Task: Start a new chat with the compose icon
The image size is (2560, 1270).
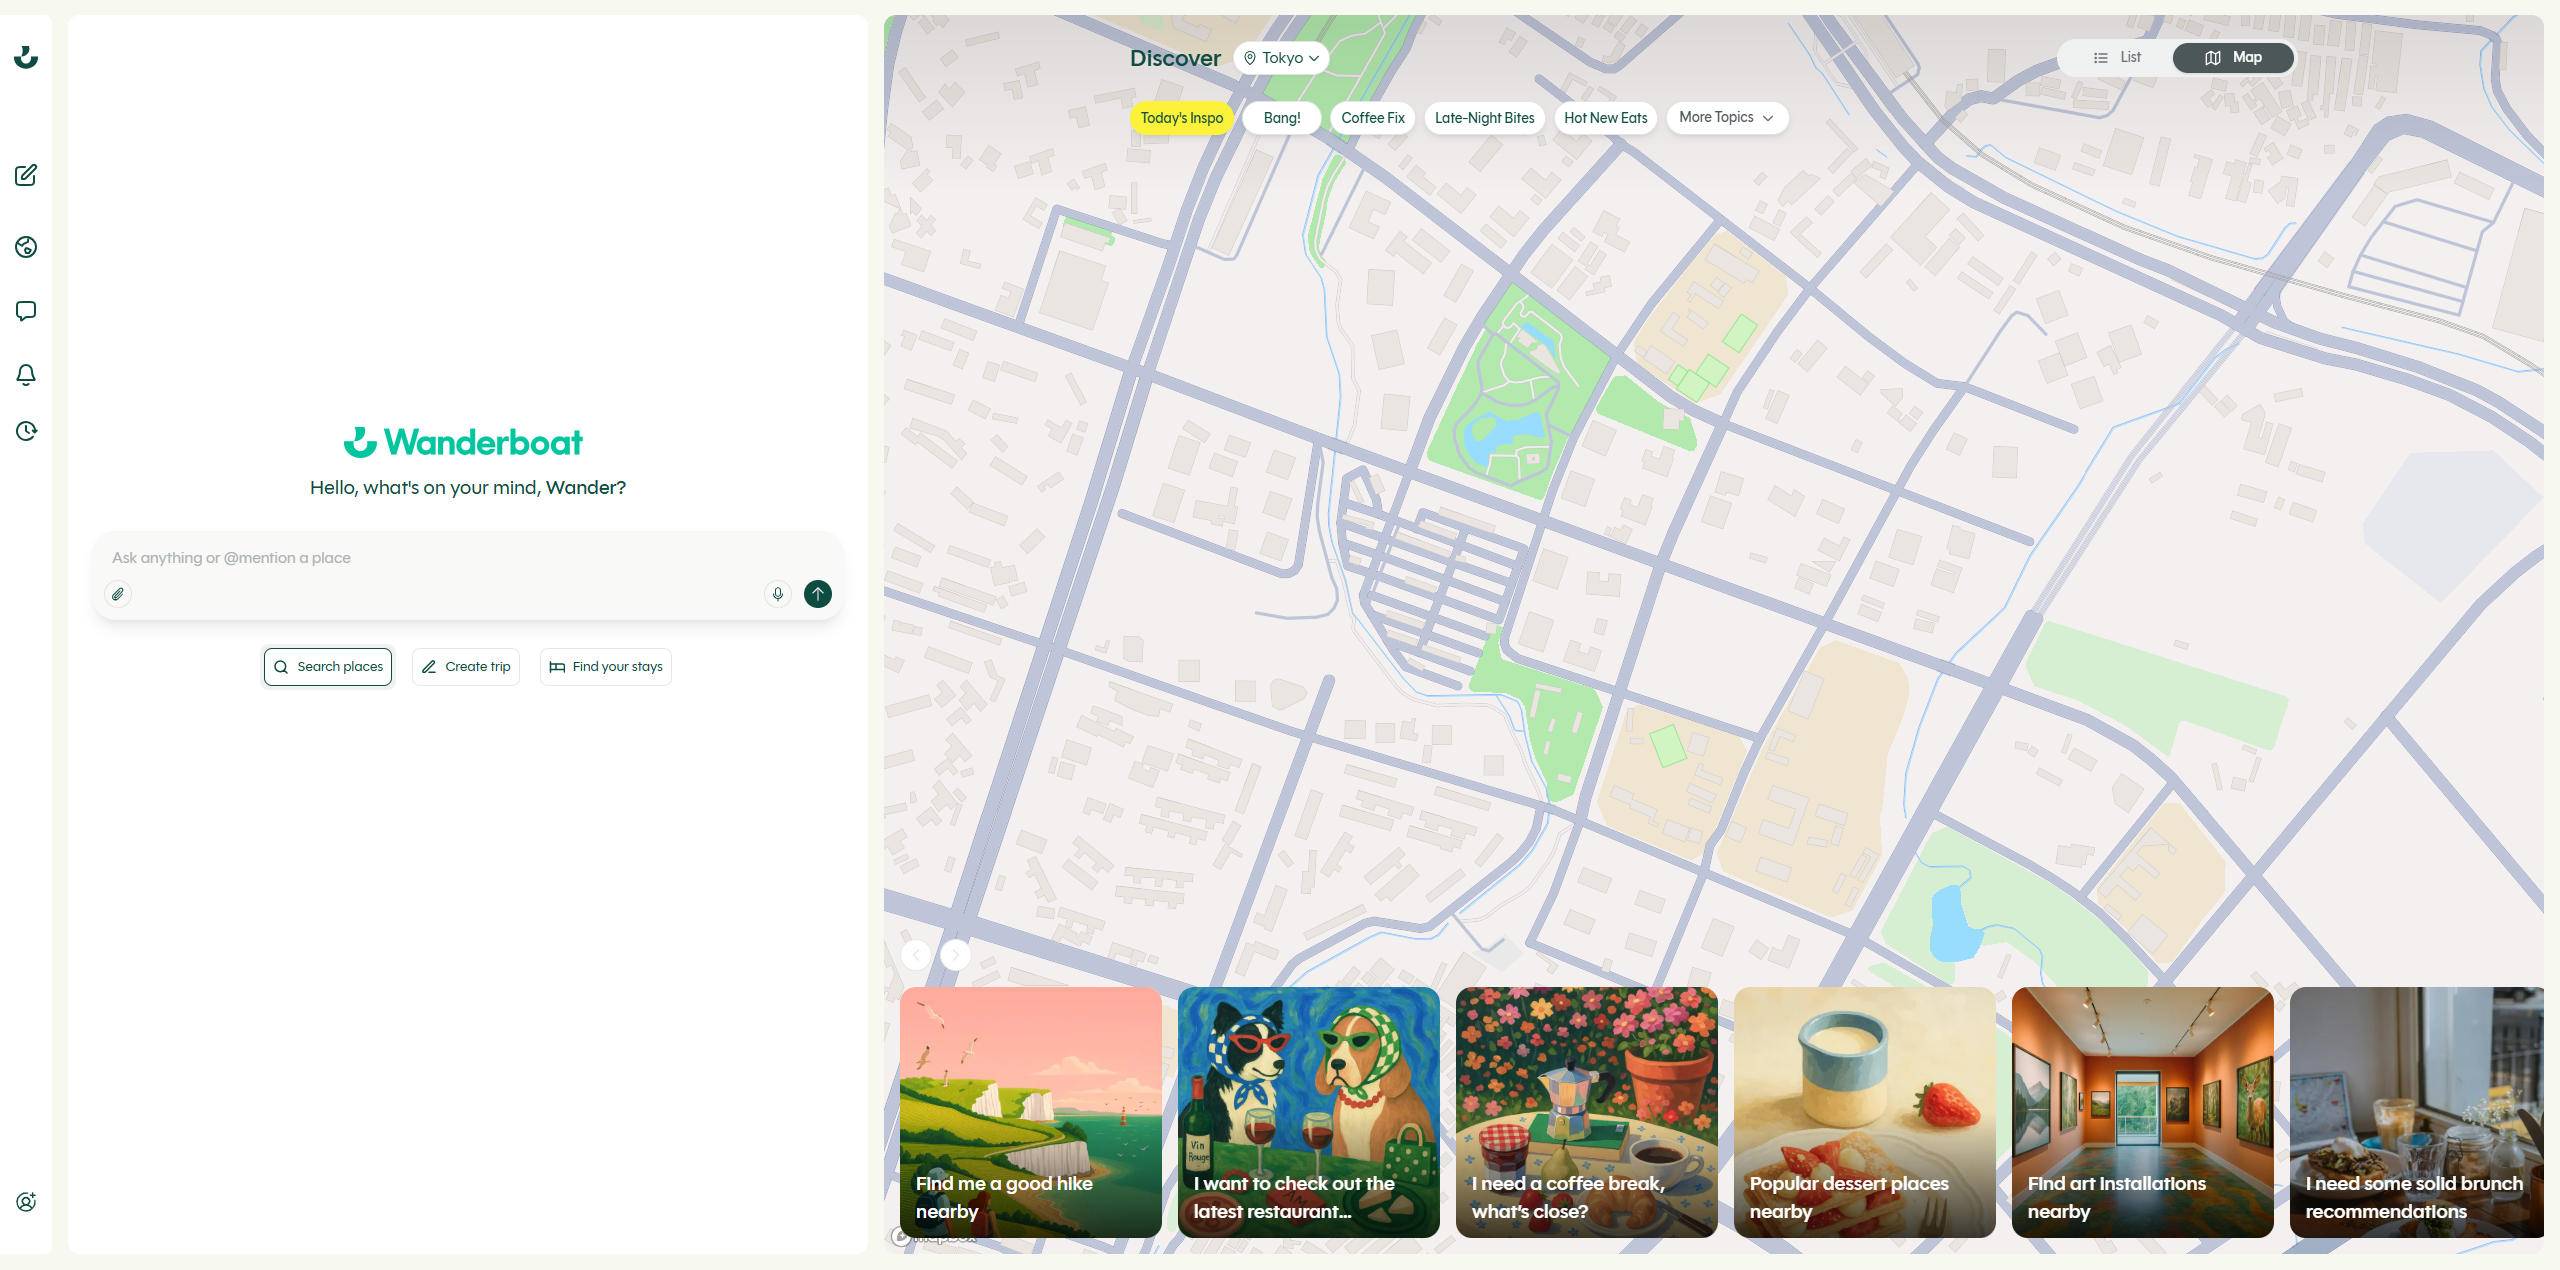Action: 26,175
